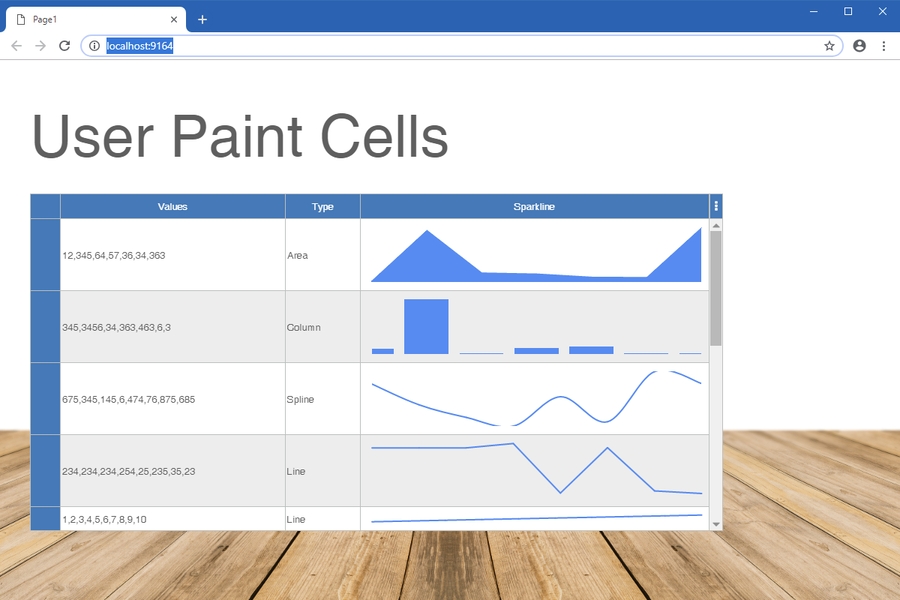This screenshot has width=900, height=600.
Task: Sort by the Values column header
Action: click(172, 207)
